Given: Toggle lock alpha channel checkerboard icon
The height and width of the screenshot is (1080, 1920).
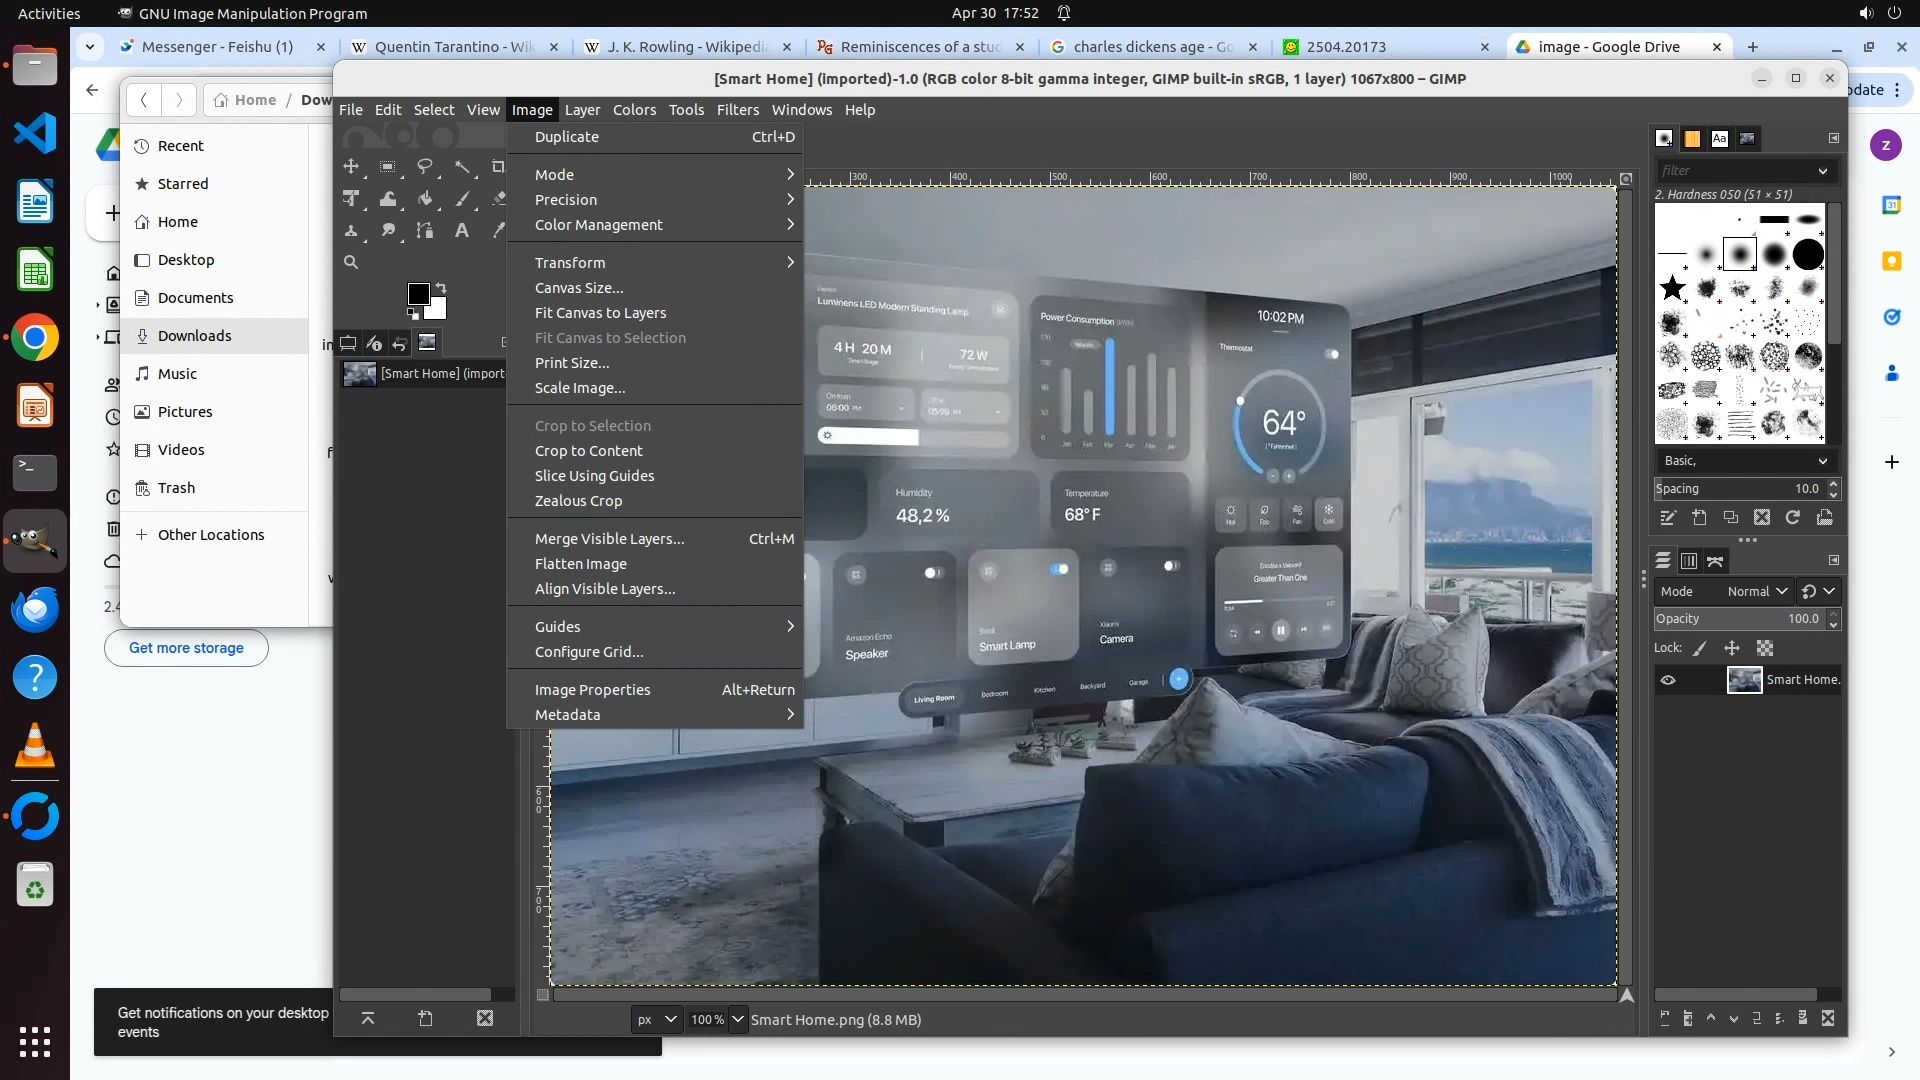Looking at the screenshot, I should point(1765,648).
